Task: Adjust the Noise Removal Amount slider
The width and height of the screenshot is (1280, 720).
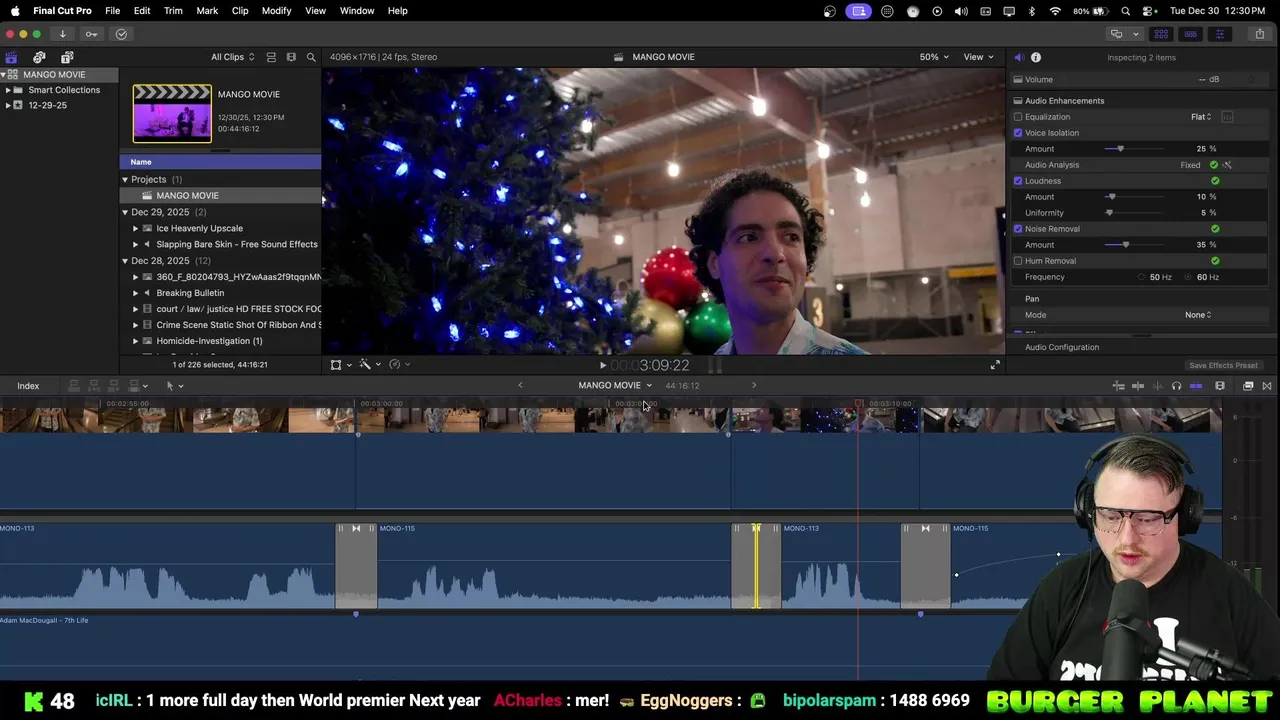Action: click(x=1126, y=245)
